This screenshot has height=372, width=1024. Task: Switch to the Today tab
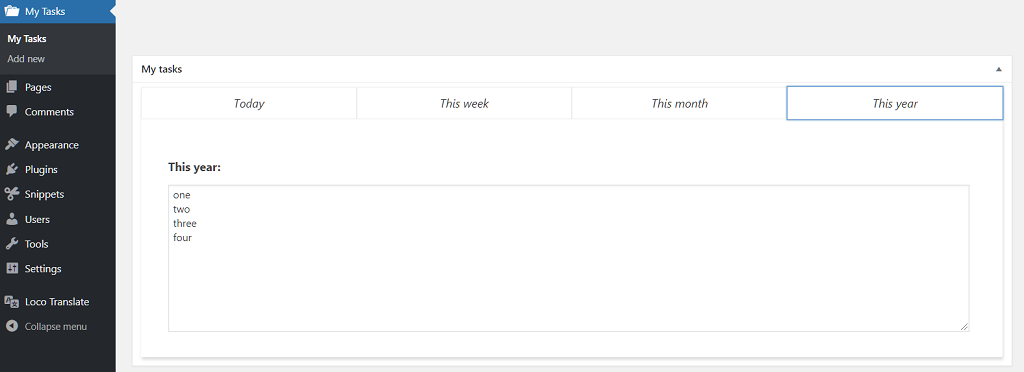coord(249,103)
